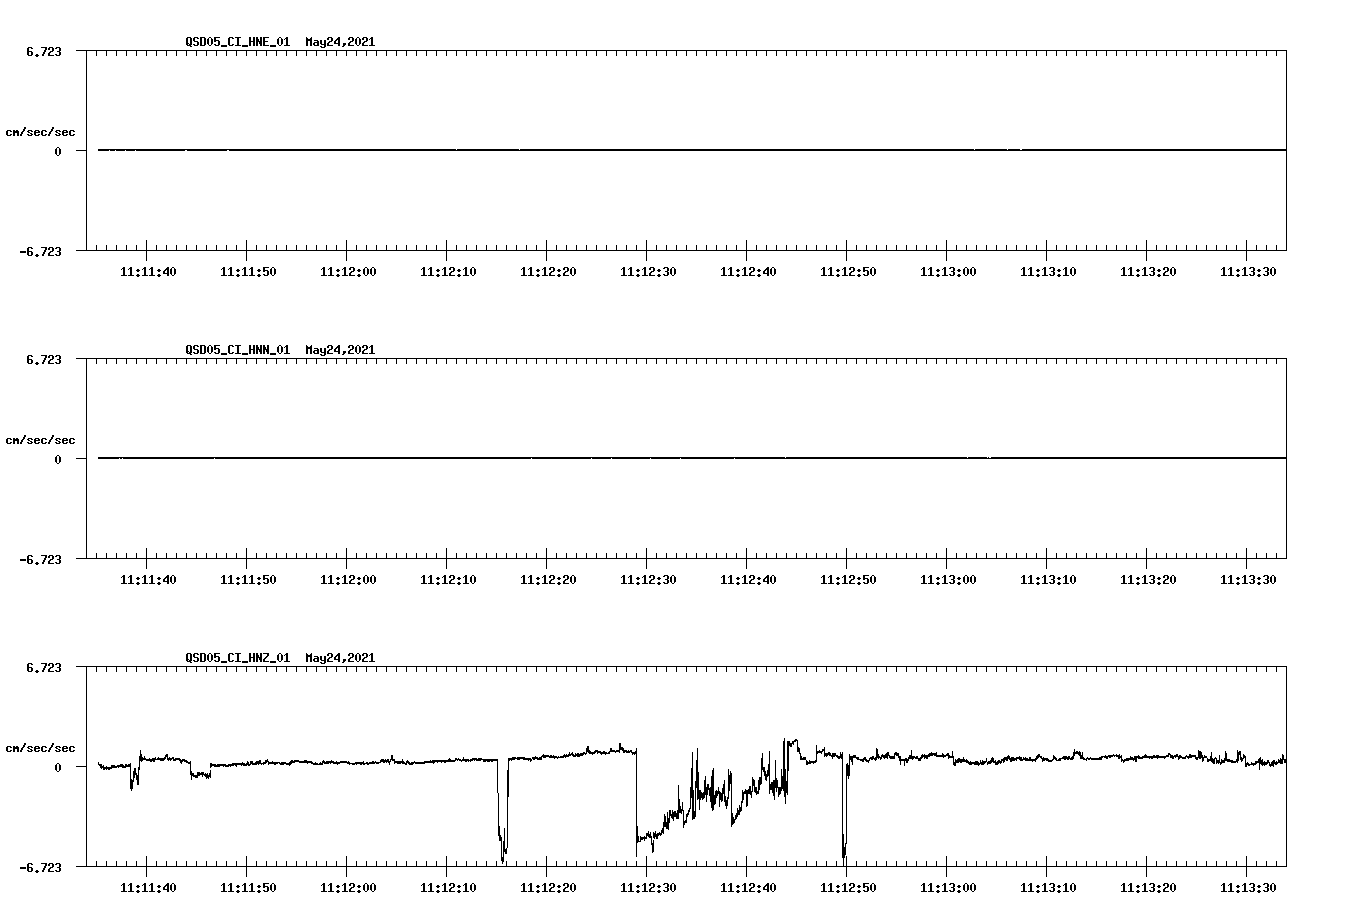Click the flat HNE waveform trace

click(600, 150)
